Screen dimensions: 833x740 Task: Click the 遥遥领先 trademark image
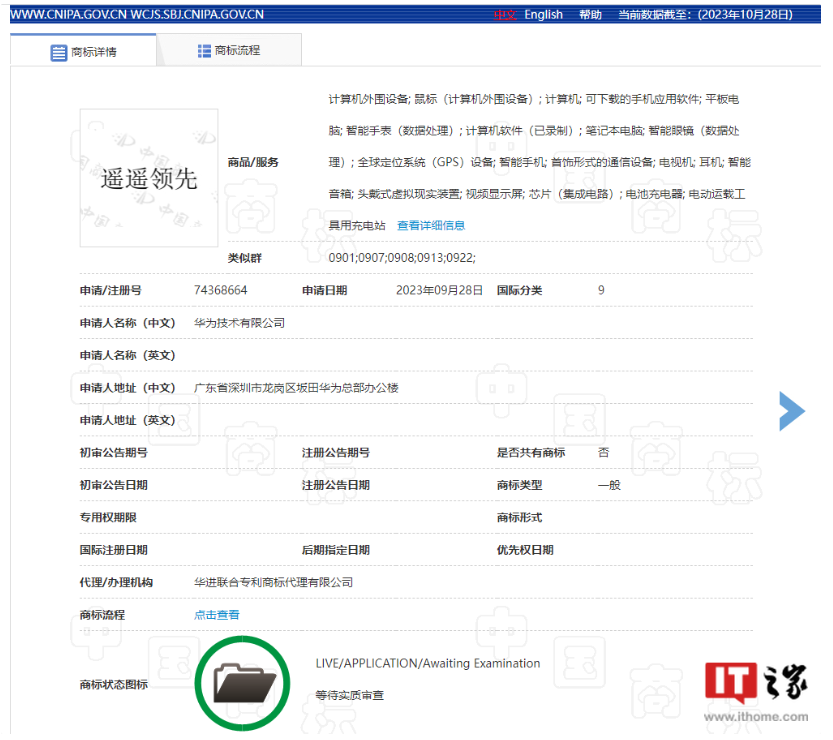click(149, 178)
